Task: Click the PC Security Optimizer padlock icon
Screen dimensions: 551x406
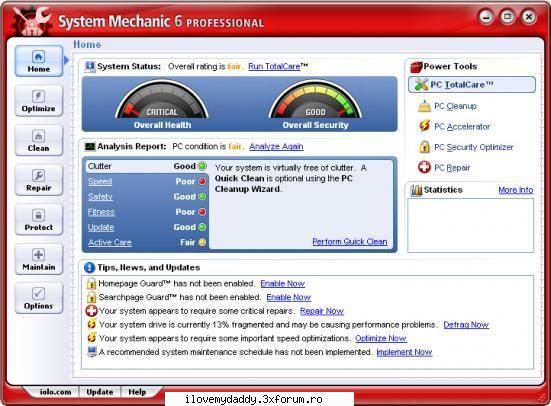Action: coord(424,147)
